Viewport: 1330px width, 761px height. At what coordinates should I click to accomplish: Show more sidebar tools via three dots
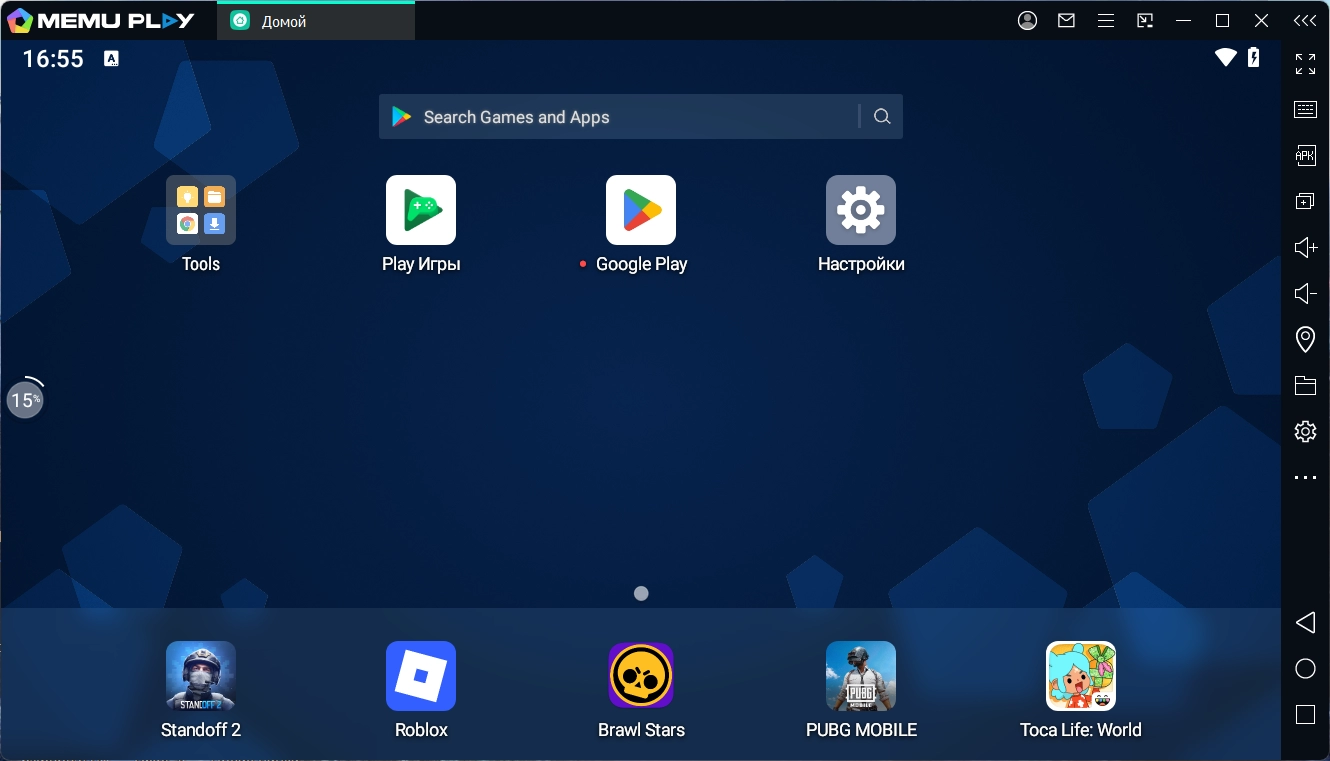tap(1305, 478)
